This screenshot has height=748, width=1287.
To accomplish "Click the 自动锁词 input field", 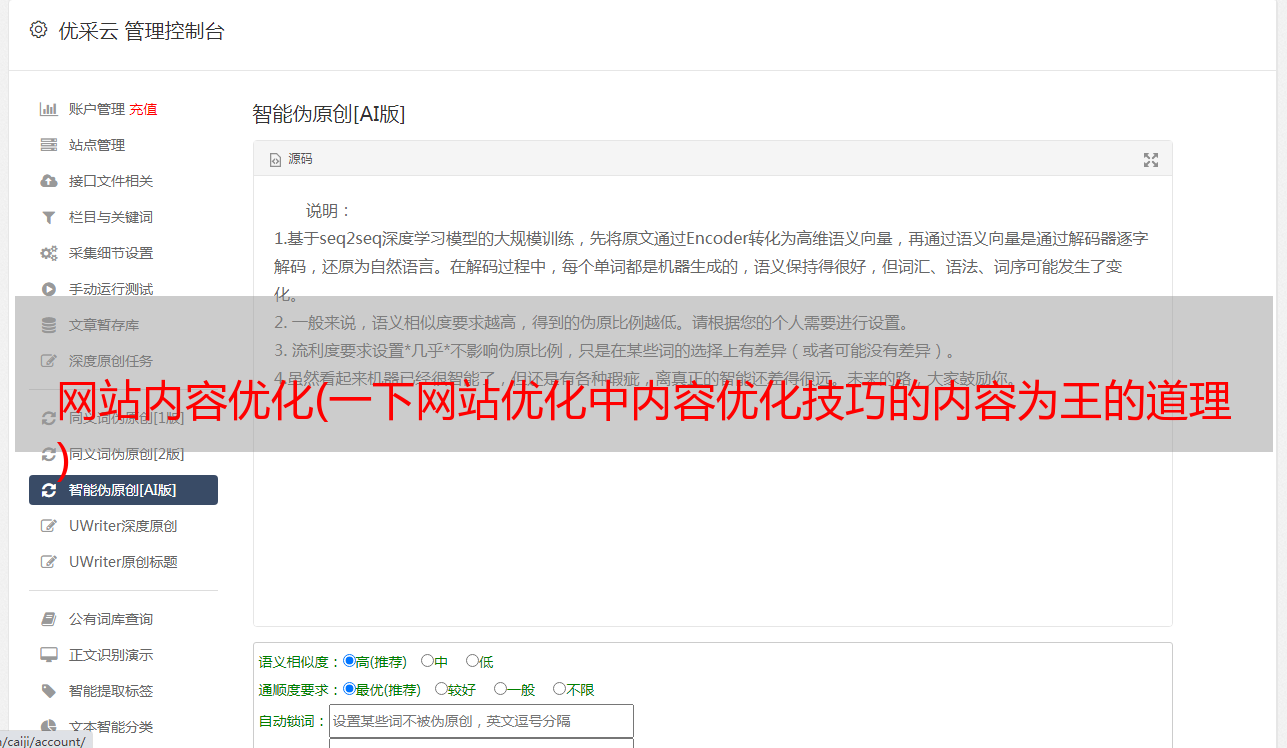I will click(x=481, y=721).
